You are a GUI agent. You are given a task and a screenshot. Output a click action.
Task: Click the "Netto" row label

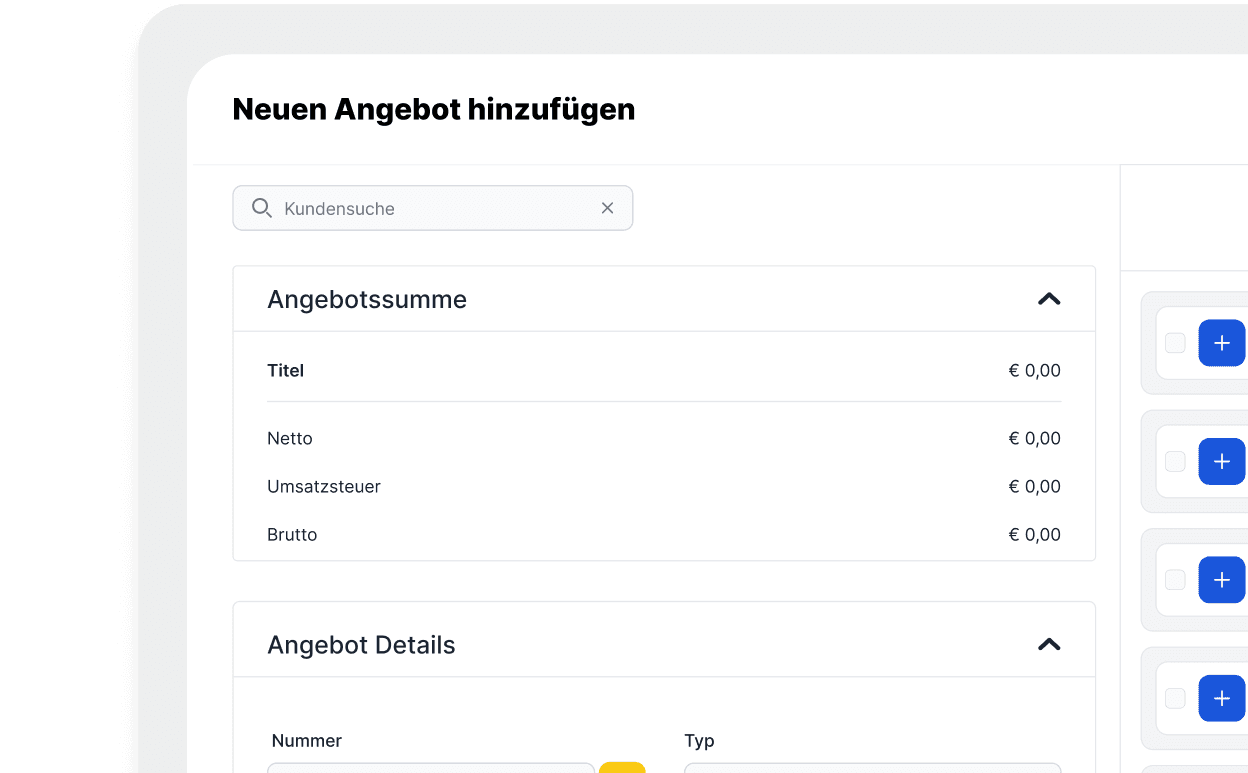(x=290, y=438)
